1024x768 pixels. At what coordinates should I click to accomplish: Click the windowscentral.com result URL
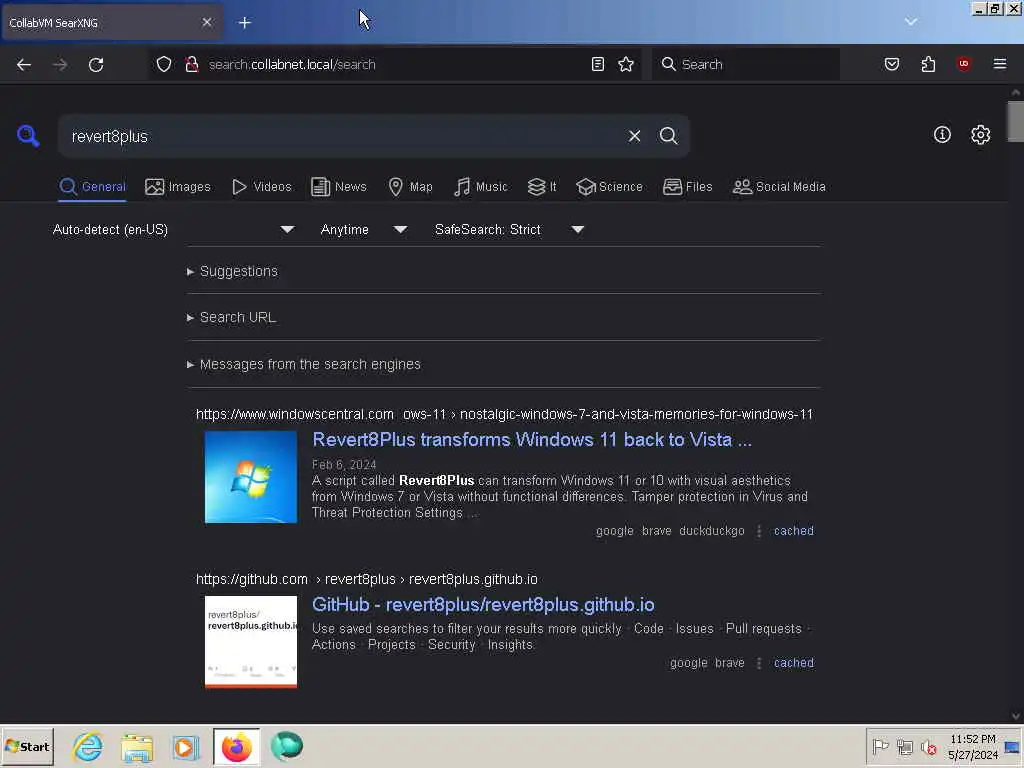pyautogui.click(x=504, y=414)
